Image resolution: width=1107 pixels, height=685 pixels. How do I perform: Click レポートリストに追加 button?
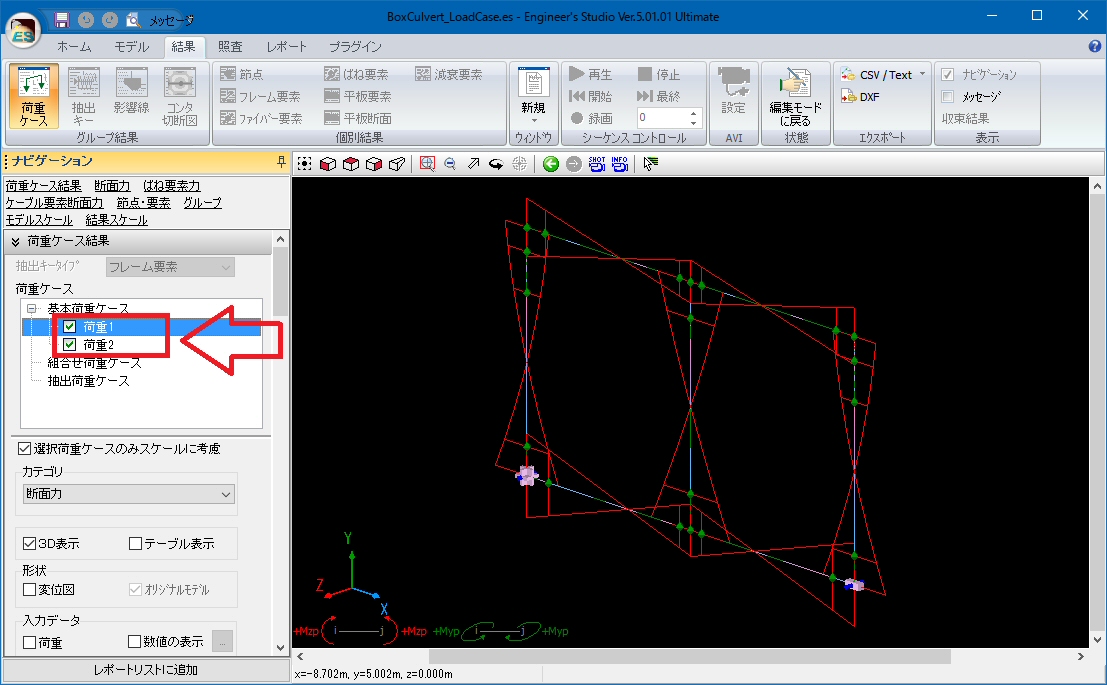145,670
